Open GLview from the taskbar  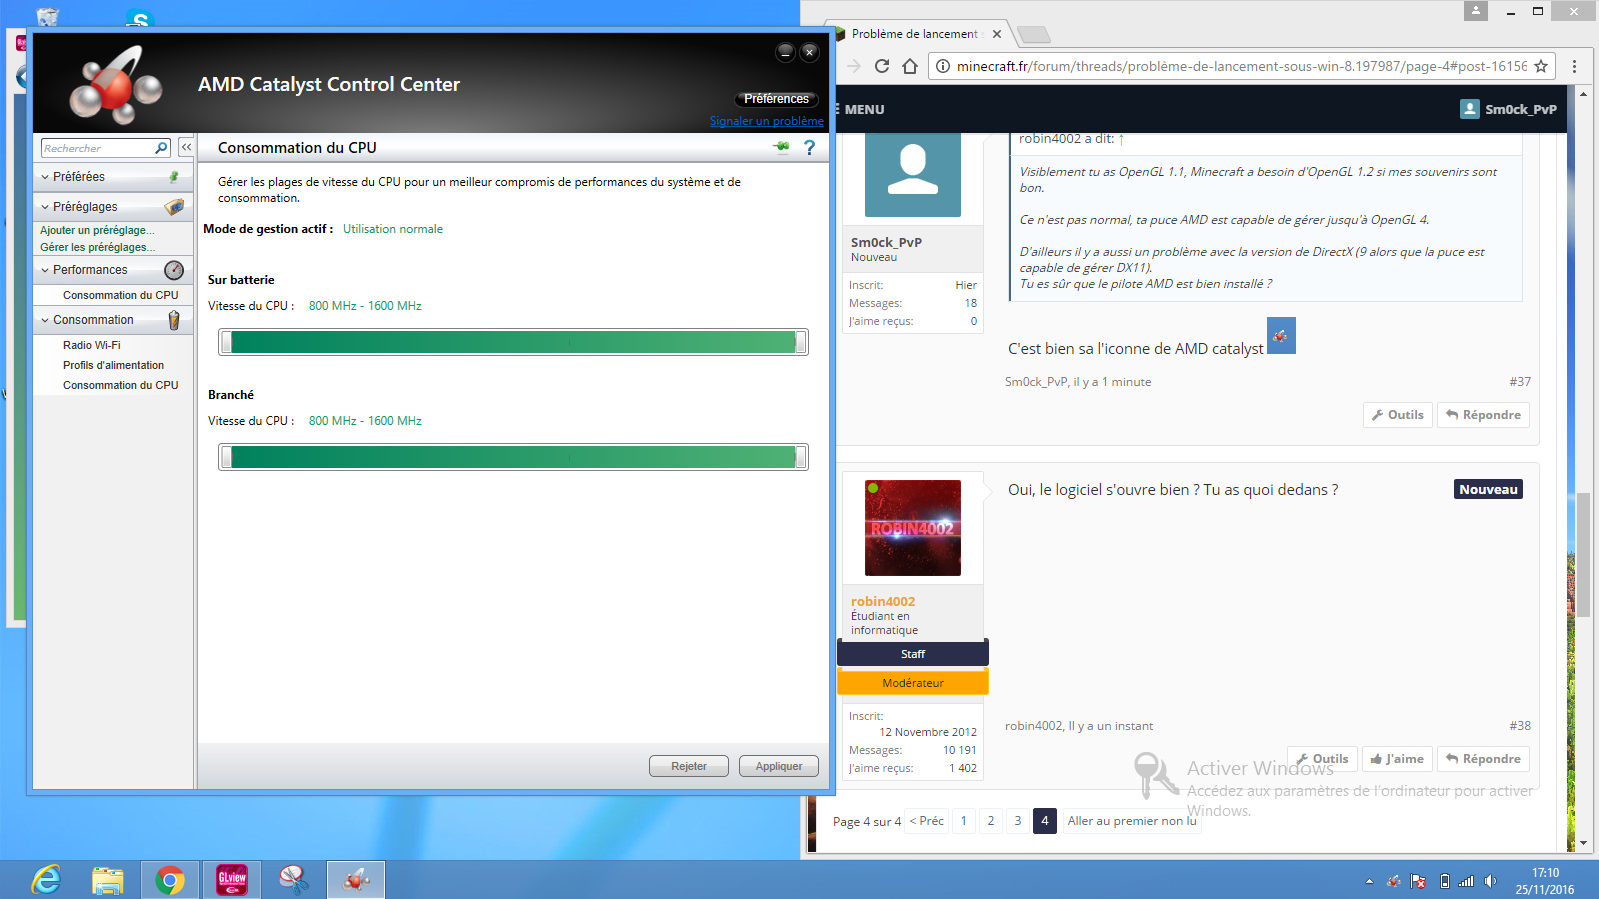(x=232, y=880)
